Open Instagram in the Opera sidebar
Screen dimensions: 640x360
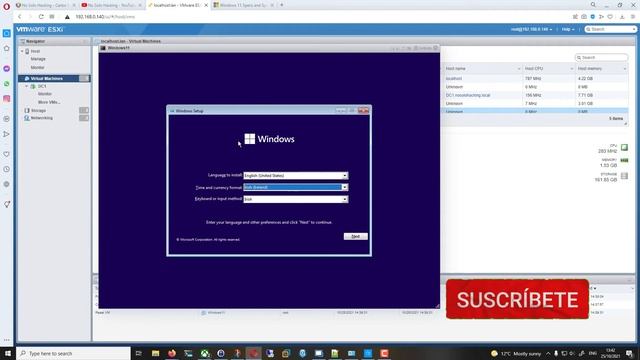coord(7,99)
